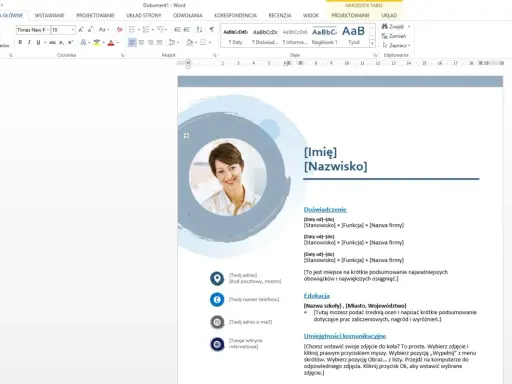
Task: Open the Odwołania tab
Action: (x=188, y=15)
